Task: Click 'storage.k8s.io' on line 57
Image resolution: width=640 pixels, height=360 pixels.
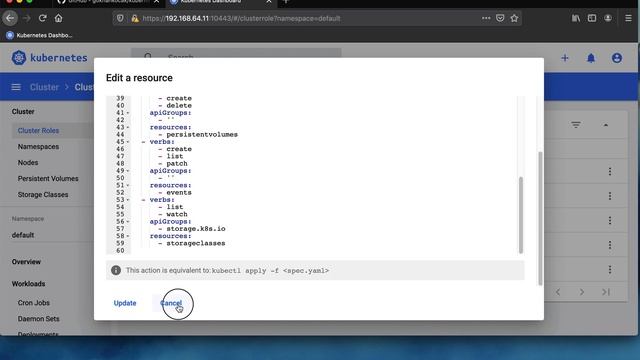Action: point(196,229)
